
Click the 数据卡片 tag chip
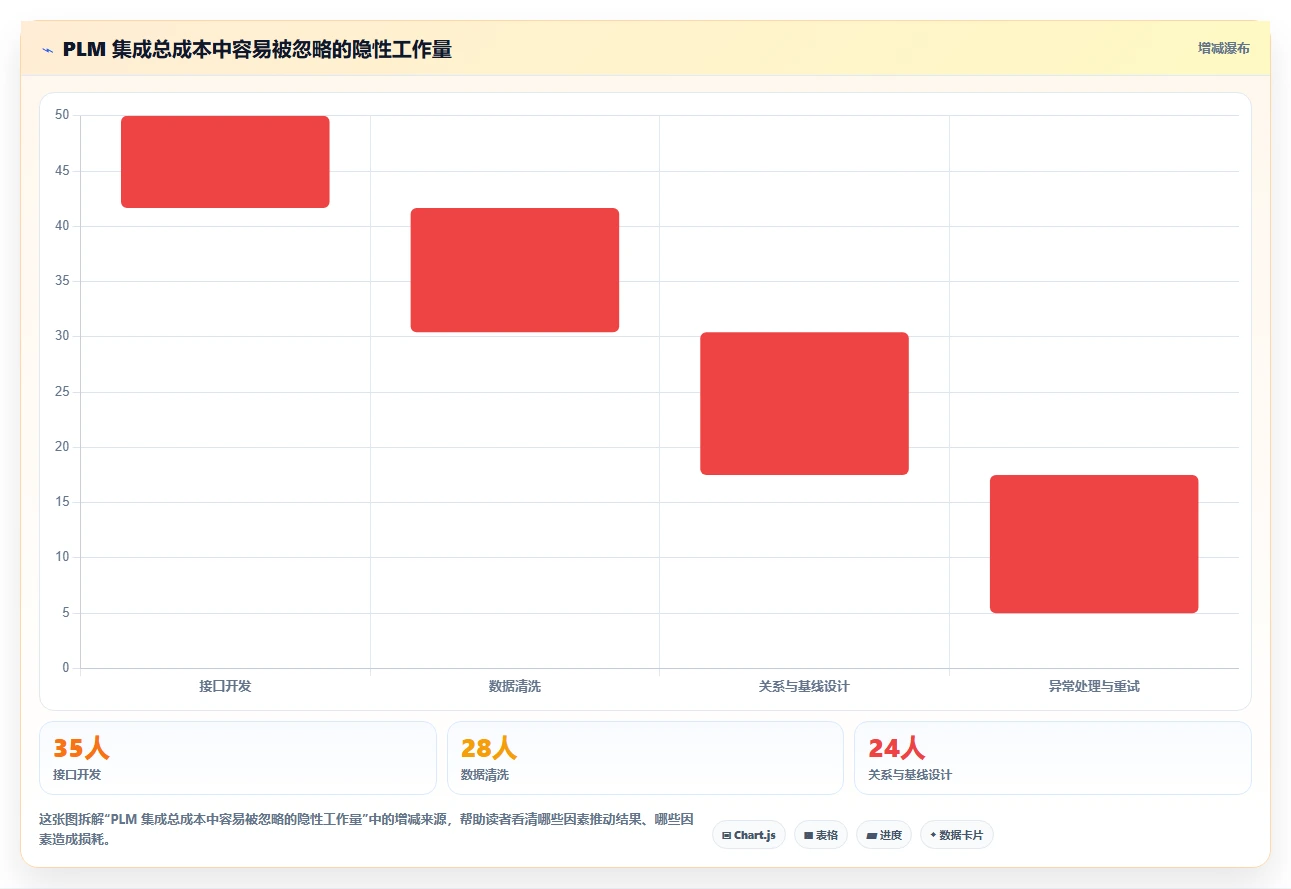pyautogui.click(x=957, y=835)
